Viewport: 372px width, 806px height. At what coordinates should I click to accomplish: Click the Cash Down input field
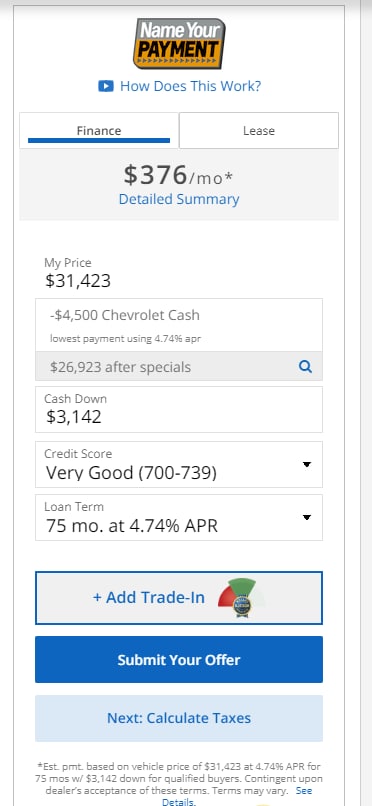[179, 410]
